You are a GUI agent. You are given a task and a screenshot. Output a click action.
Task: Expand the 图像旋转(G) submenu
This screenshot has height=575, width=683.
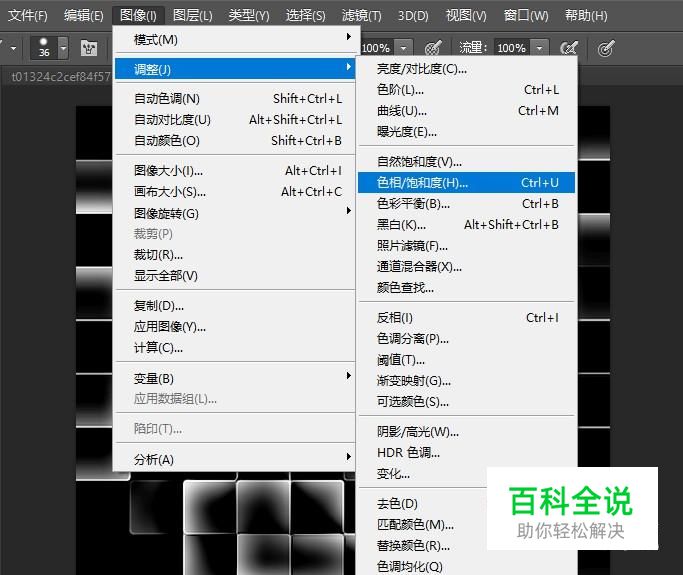235,213
